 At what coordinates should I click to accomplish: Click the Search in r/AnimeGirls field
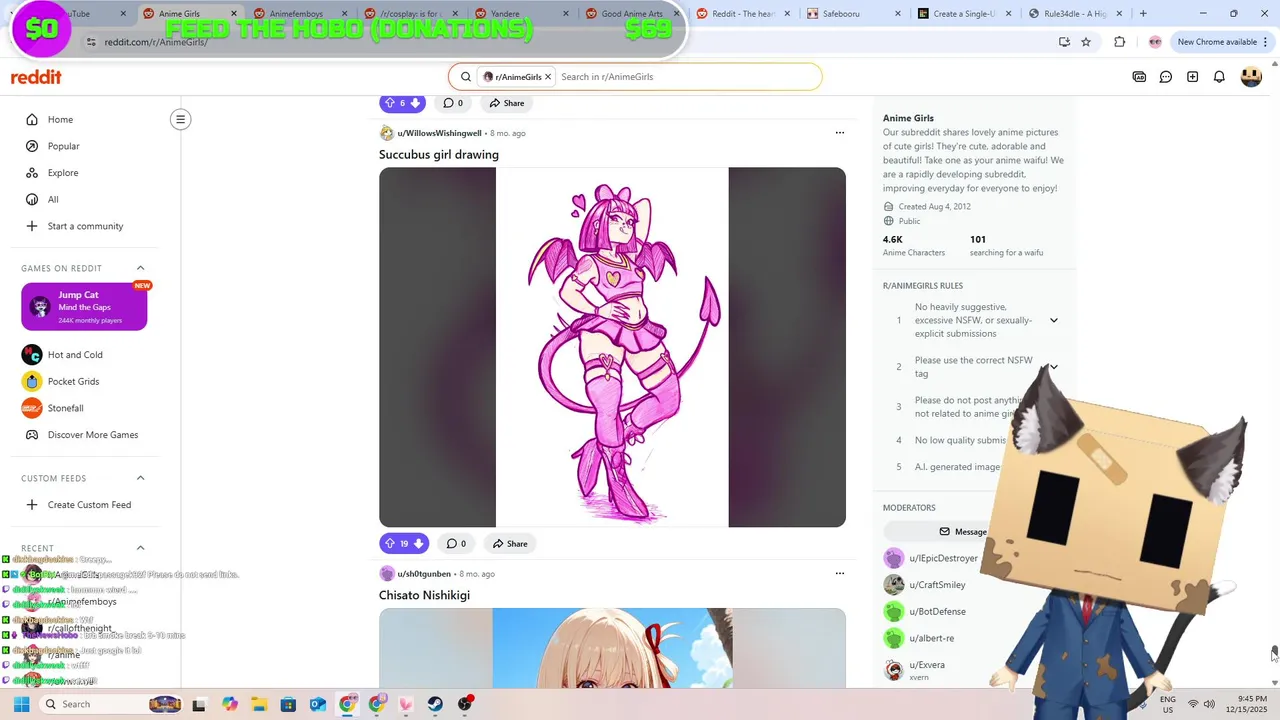click(x=687, y=77)
